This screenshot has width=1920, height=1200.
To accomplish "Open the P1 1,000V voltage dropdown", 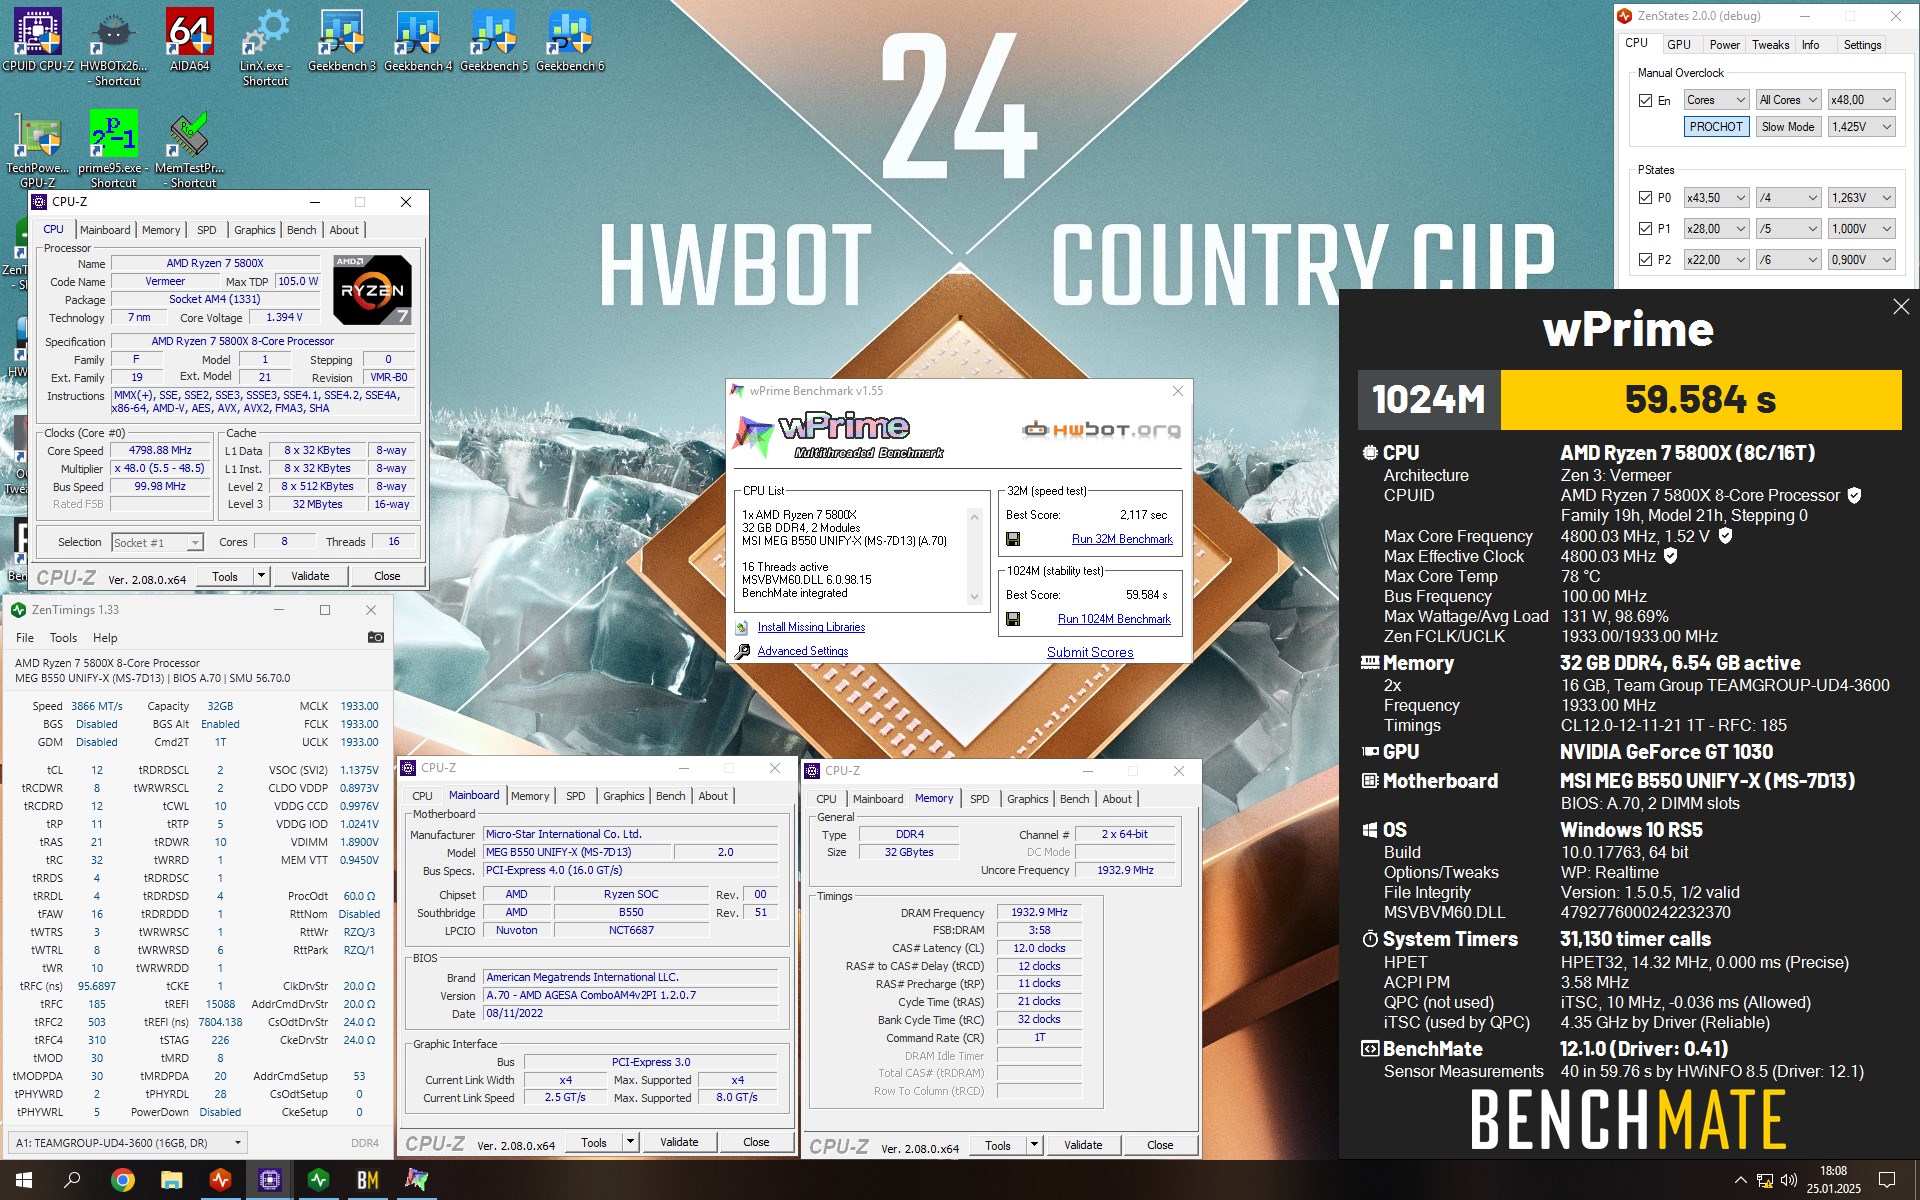I will [x=1861, y=229].
